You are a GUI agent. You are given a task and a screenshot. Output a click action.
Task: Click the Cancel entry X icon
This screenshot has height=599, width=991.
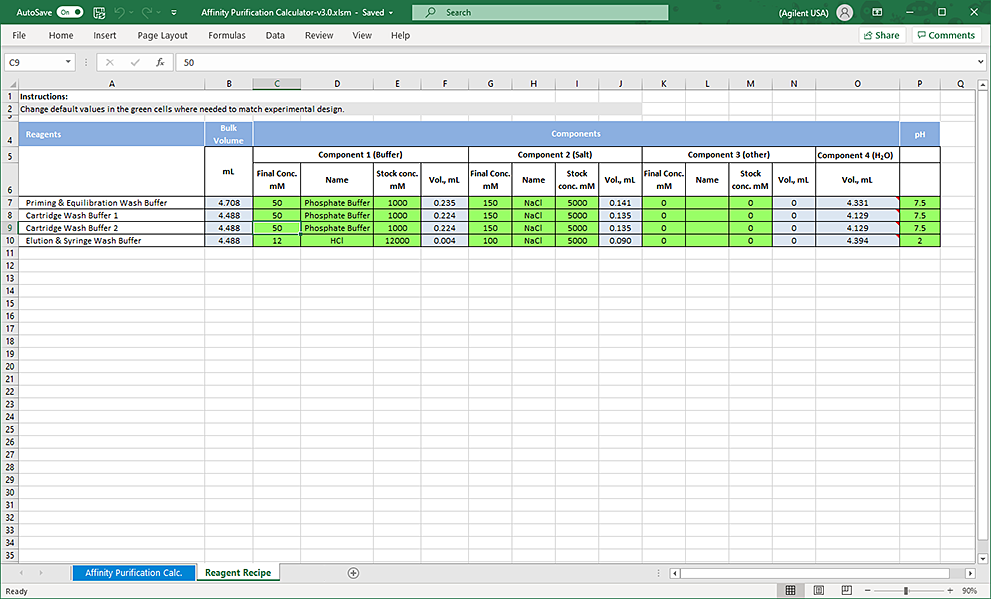coord(109,62)
